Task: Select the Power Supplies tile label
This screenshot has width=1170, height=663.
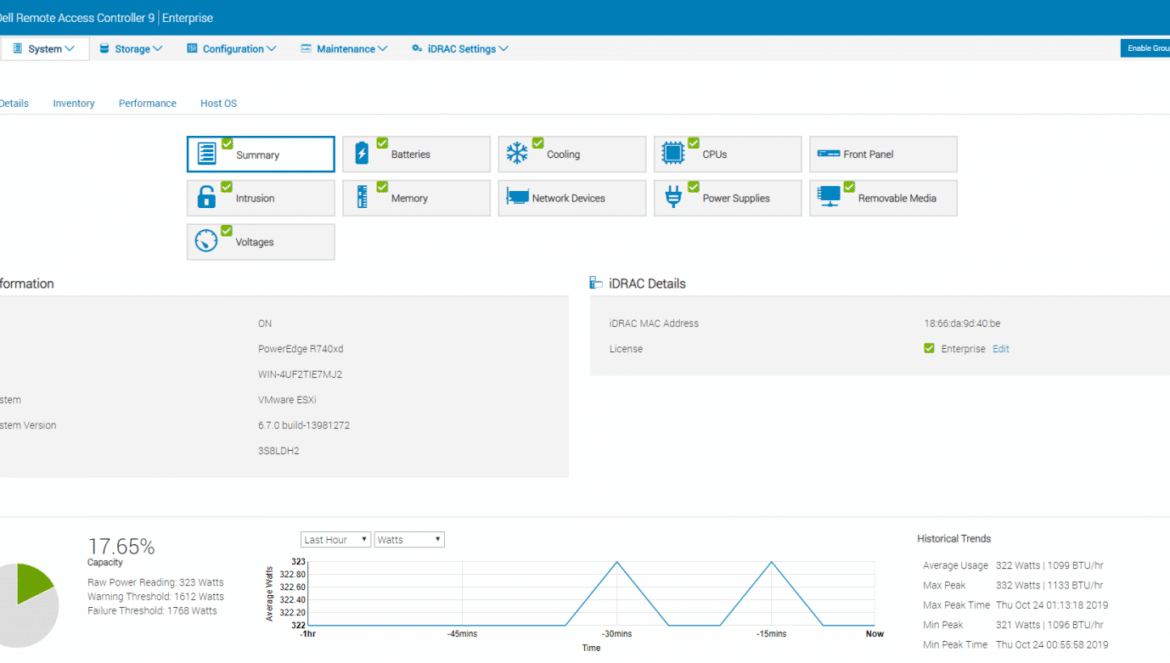Action: (736, 198)
